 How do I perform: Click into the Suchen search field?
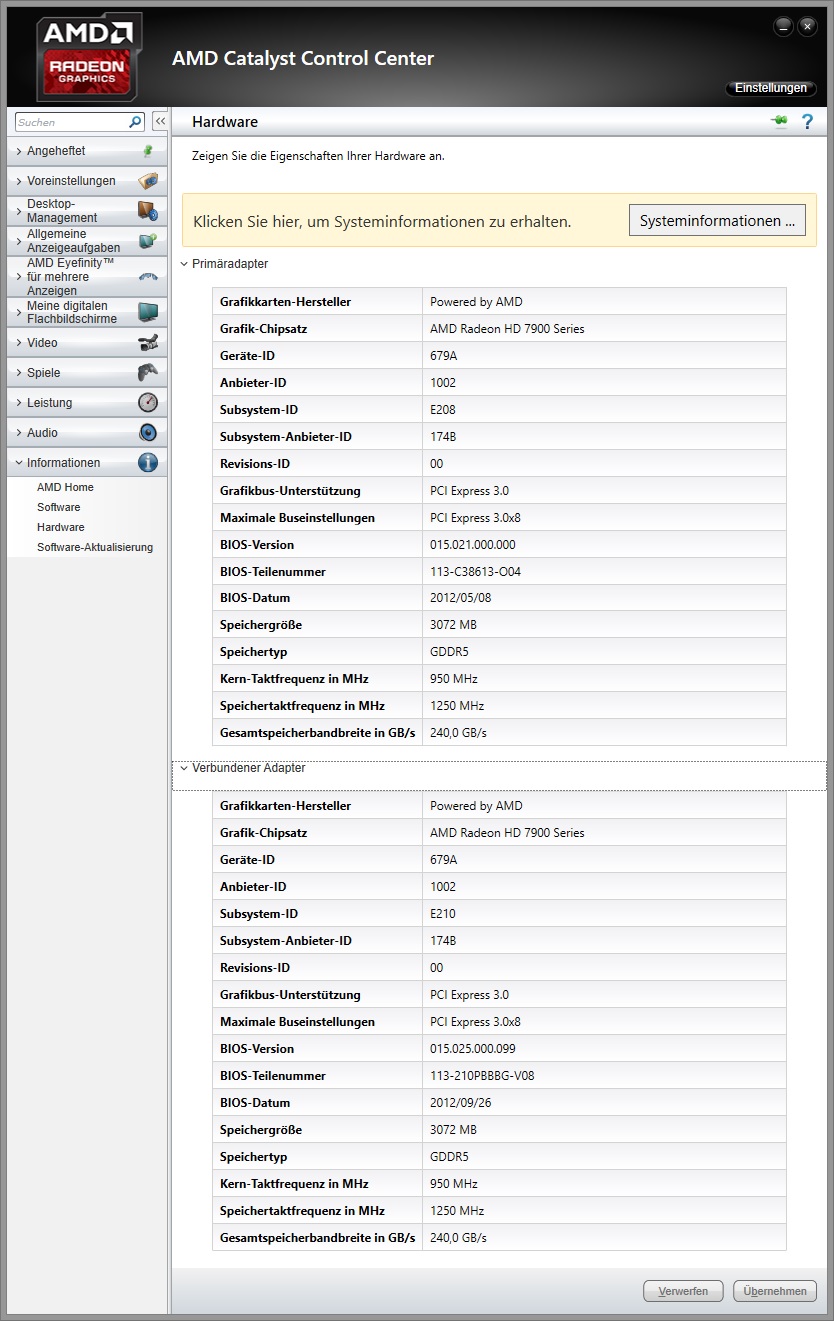[72, 122]
